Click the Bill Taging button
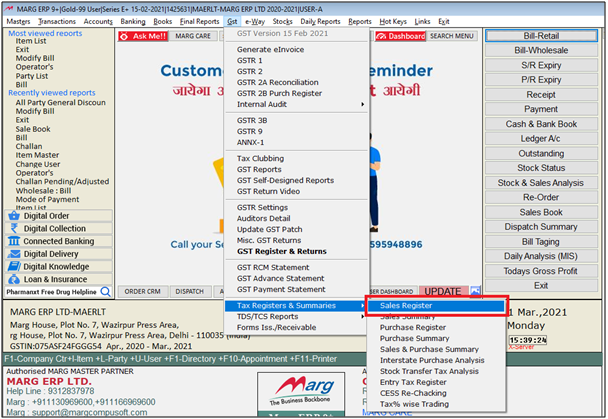The height and width of the screenshot is (419, 608). 541,241
